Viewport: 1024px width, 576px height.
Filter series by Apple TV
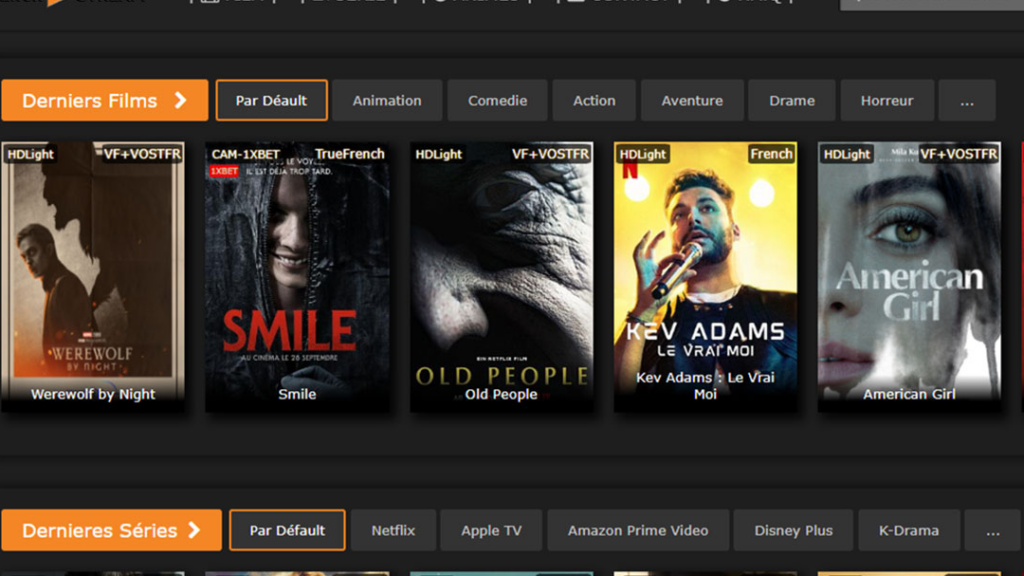click(491, 530)
